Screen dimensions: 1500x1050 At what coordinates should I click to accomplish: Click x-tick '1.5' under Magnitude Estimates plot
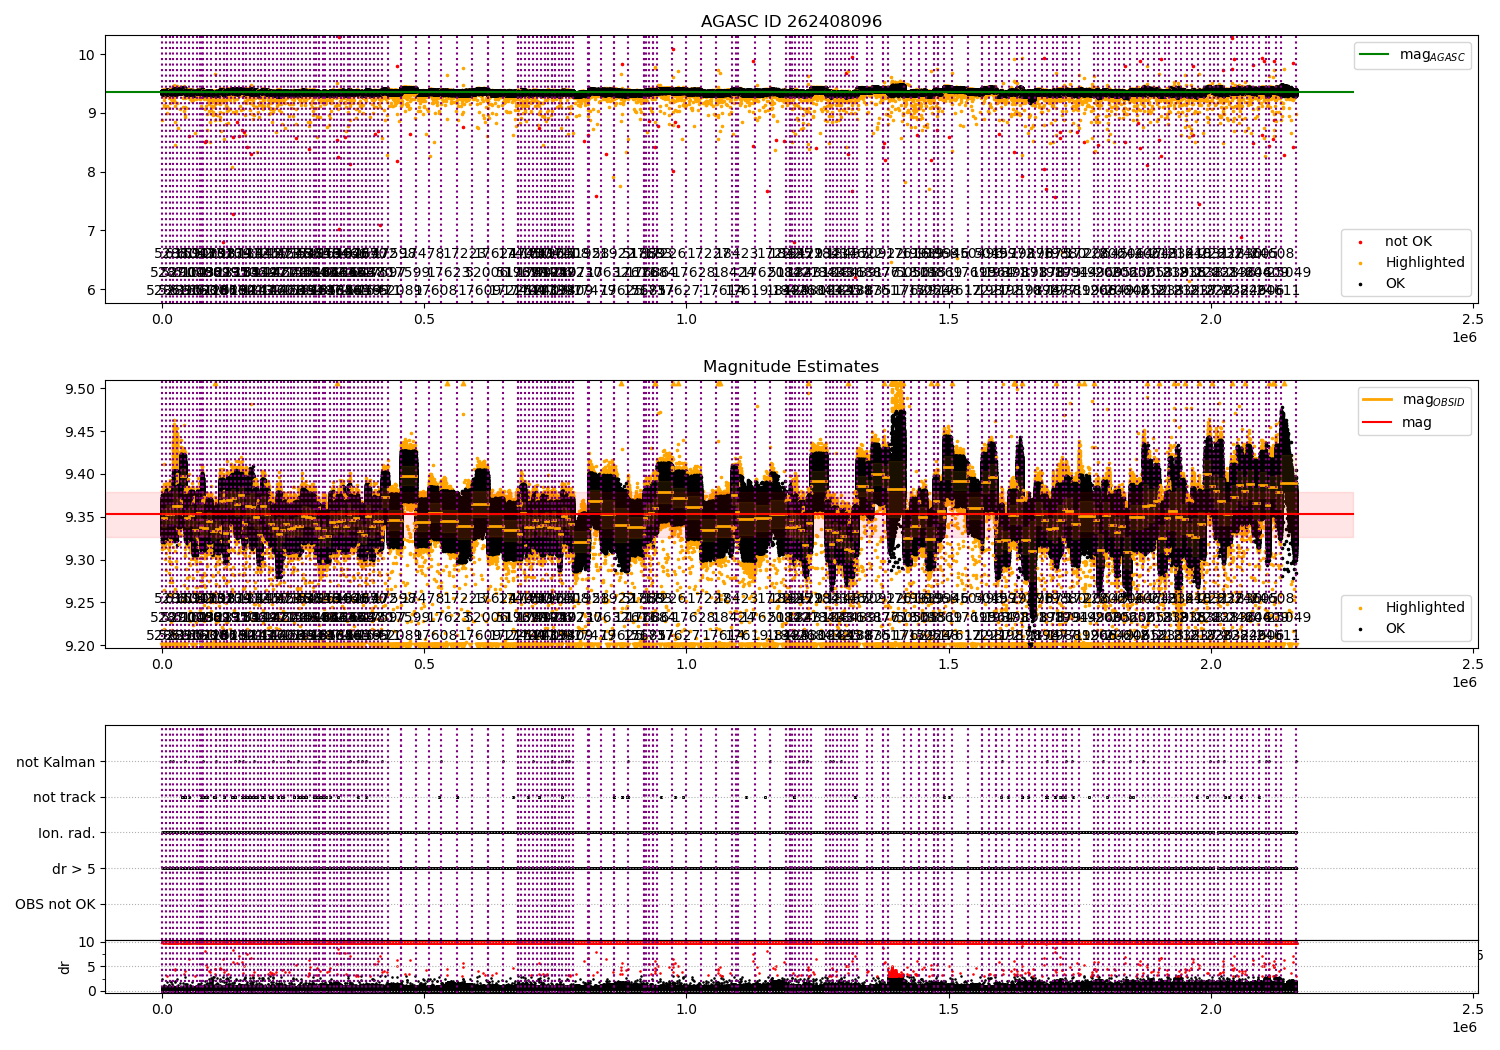949,665
